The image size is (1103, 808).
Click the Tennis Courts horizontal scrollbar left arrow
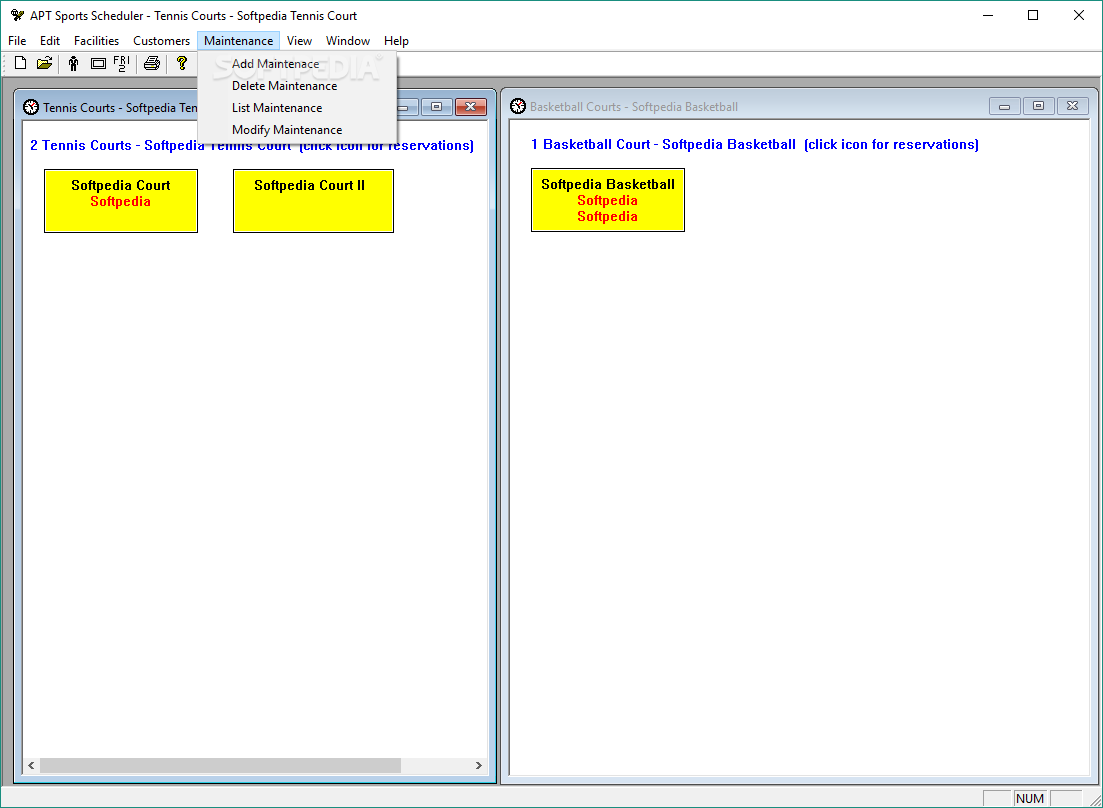[x=31, y=765]
